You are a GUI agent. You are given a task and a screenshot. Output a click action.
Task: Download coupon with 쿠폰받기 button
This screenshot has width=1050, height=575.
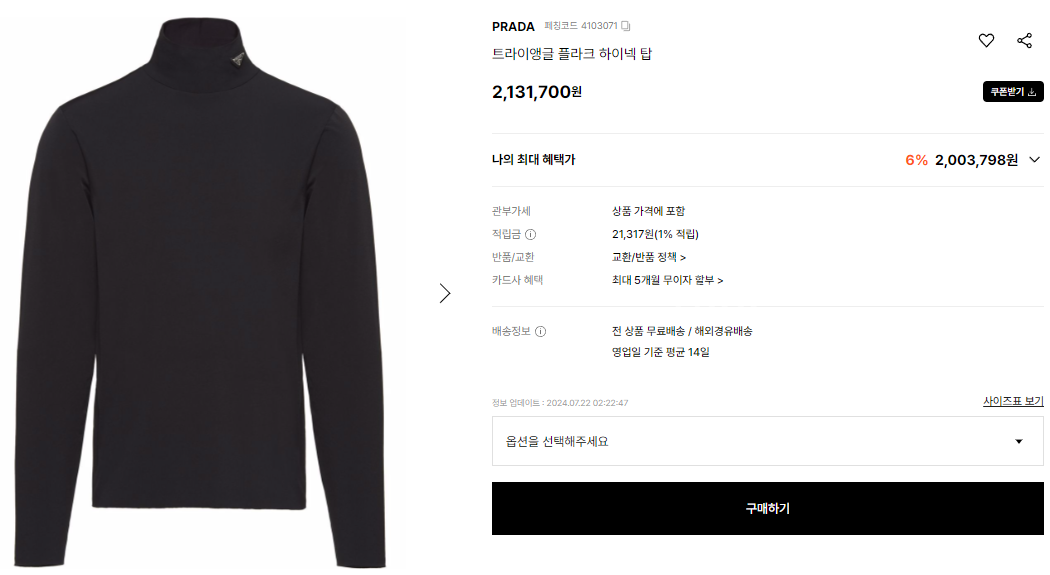point(1012,92)
